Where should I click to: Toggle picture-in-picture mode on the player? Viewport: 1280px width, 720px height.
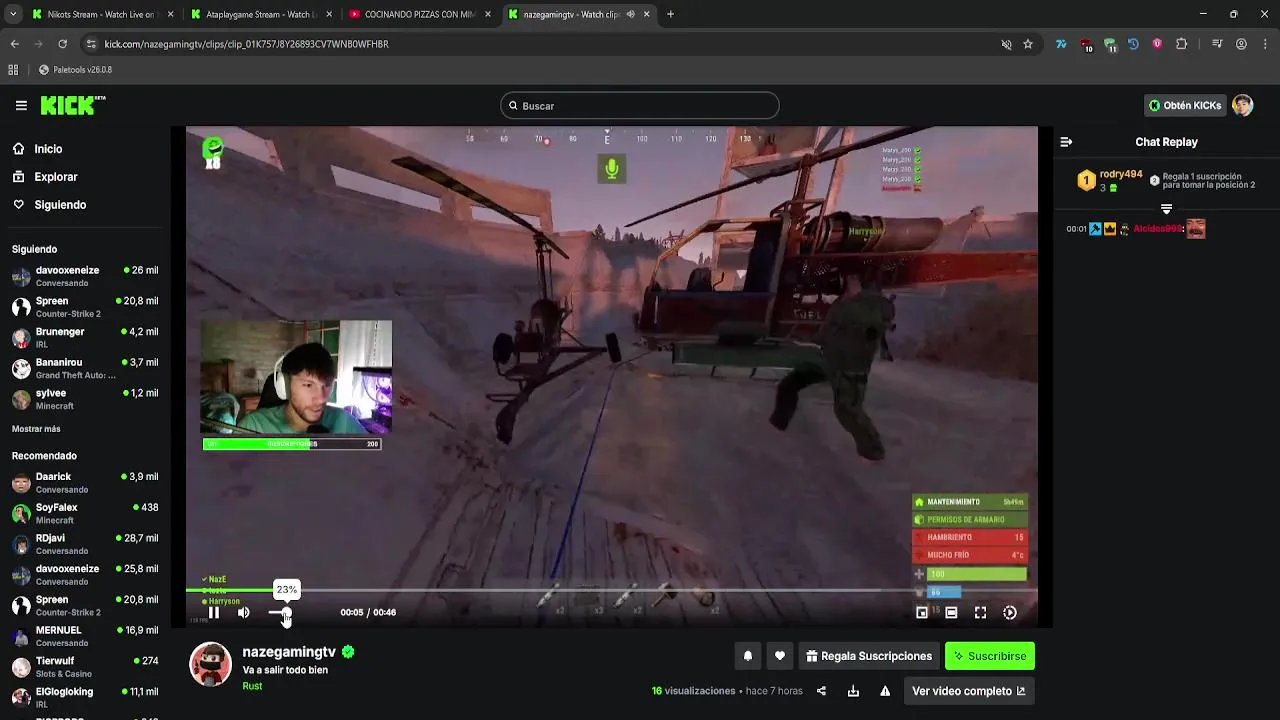click(922, 613)
